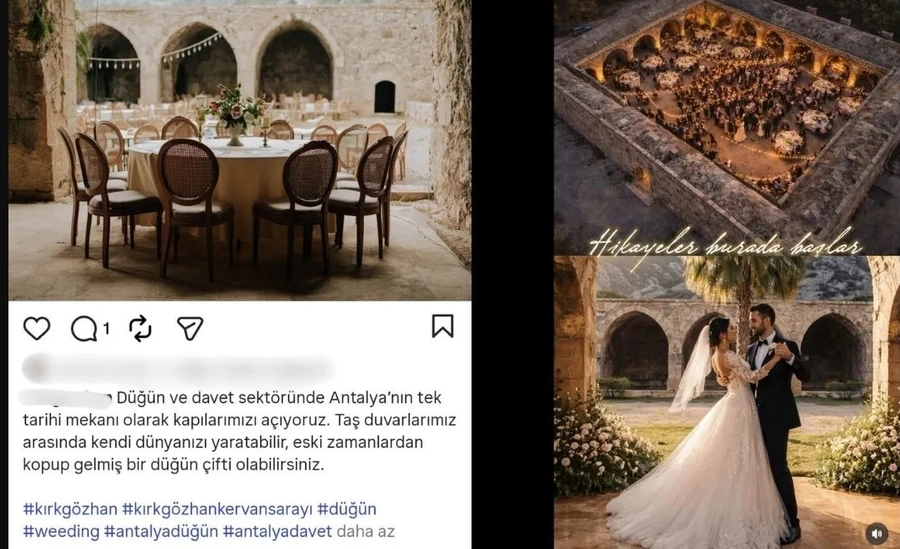Repost using the circular arrows icon

(x=141, y=328)
